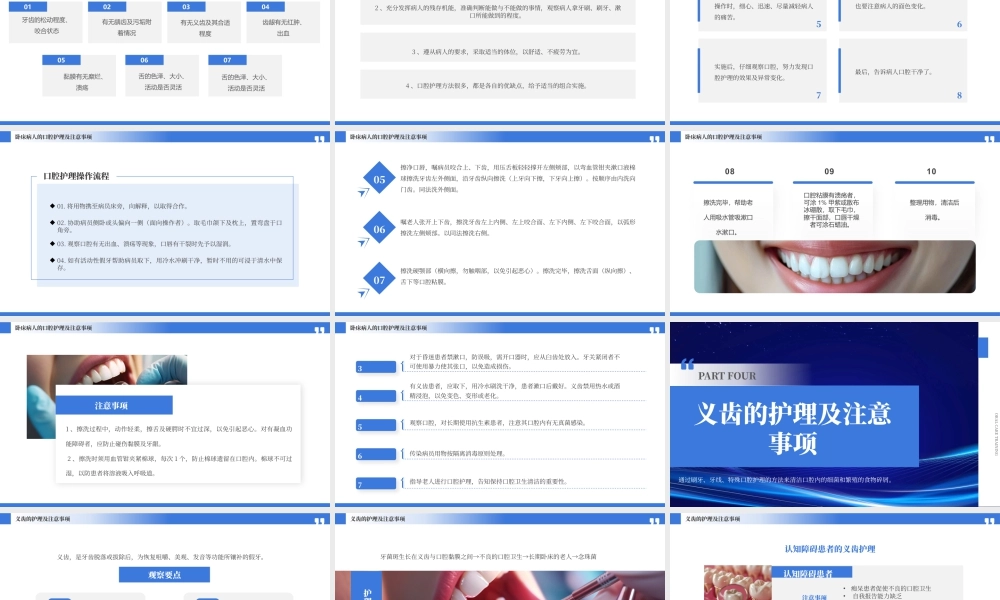Image resolution: width=1000 pixels, height=600 pixels.
Task: Click the quote mark on the 口腔护理操作流程 slide header
Action: (x=320, y=138)
